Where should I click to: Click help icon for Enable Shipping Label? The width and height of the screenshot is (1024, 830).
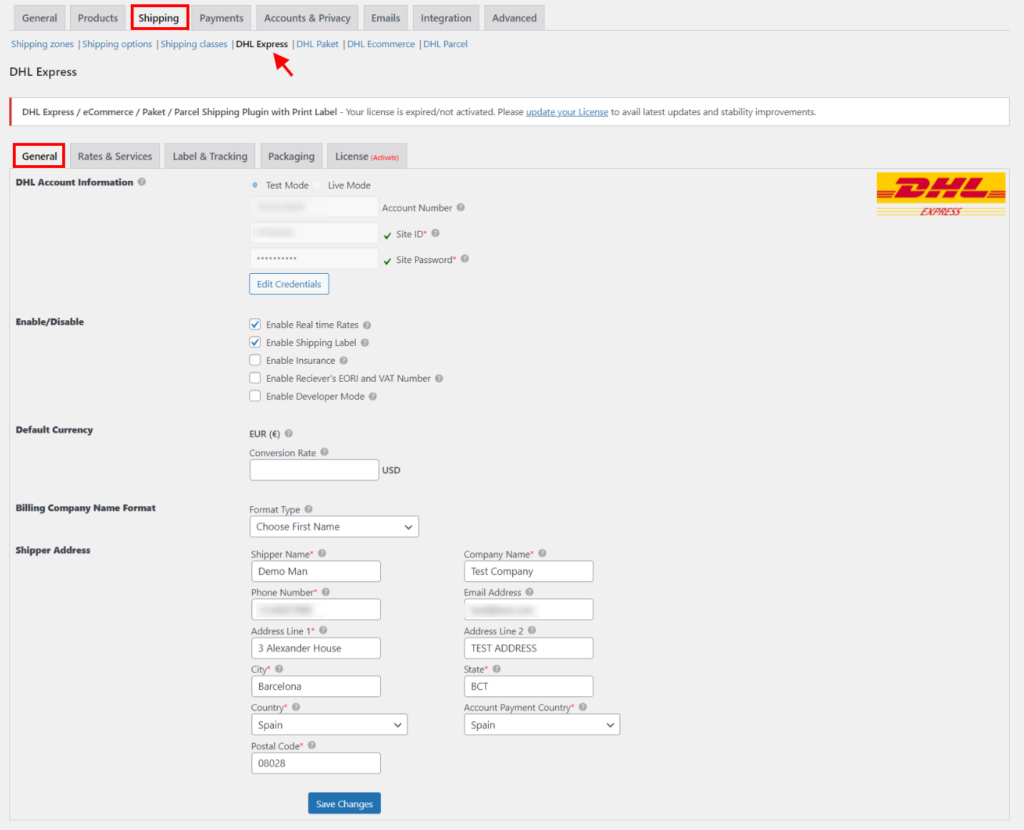pyautogui.click(x=365, y=343)
